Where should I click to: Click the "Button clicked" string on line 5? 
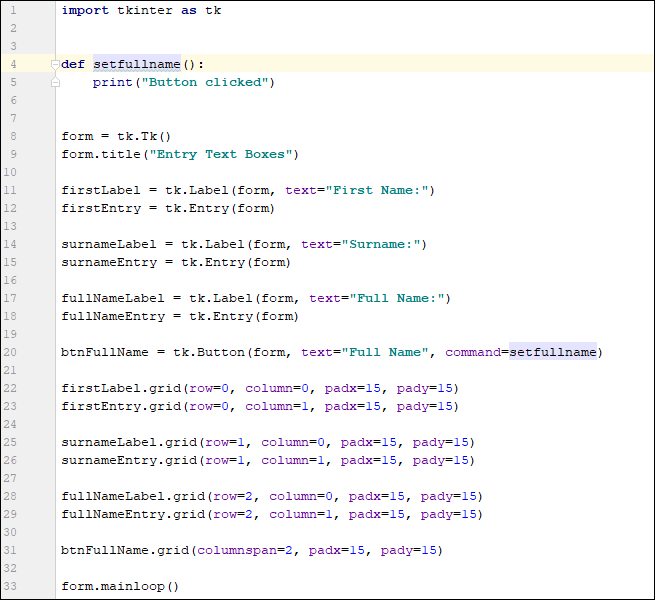[x=204, y=82]
